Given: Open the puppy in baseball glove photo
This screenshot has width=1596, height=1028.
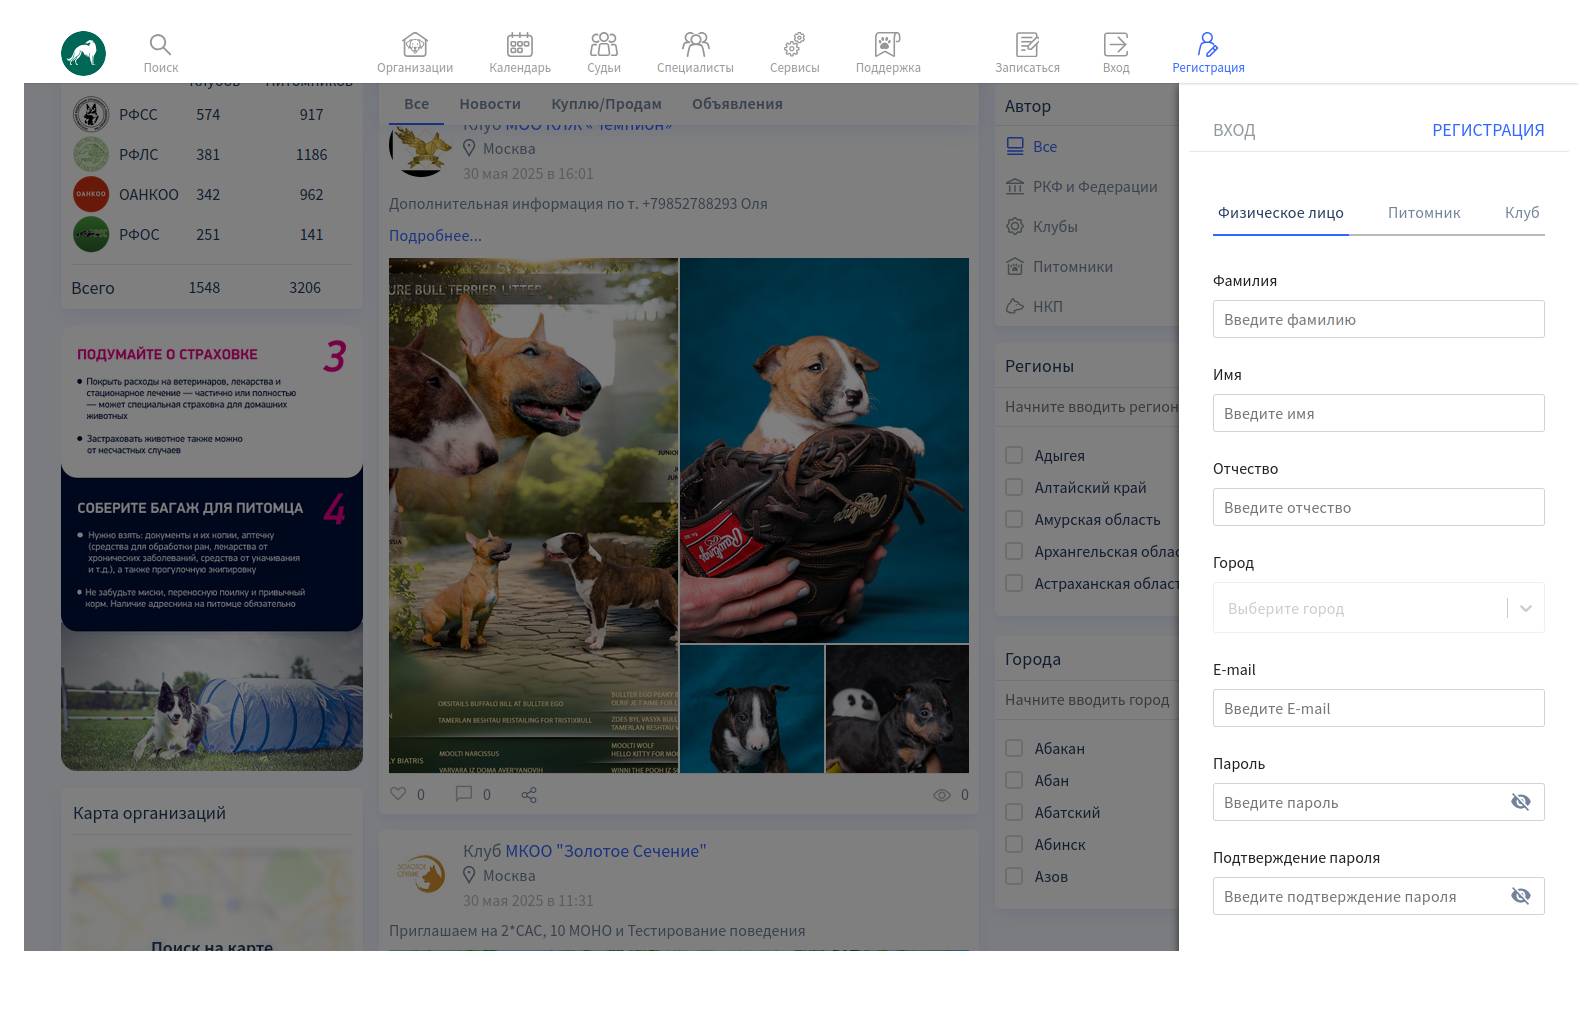Looking at the screenshot, I should (824, 450).
